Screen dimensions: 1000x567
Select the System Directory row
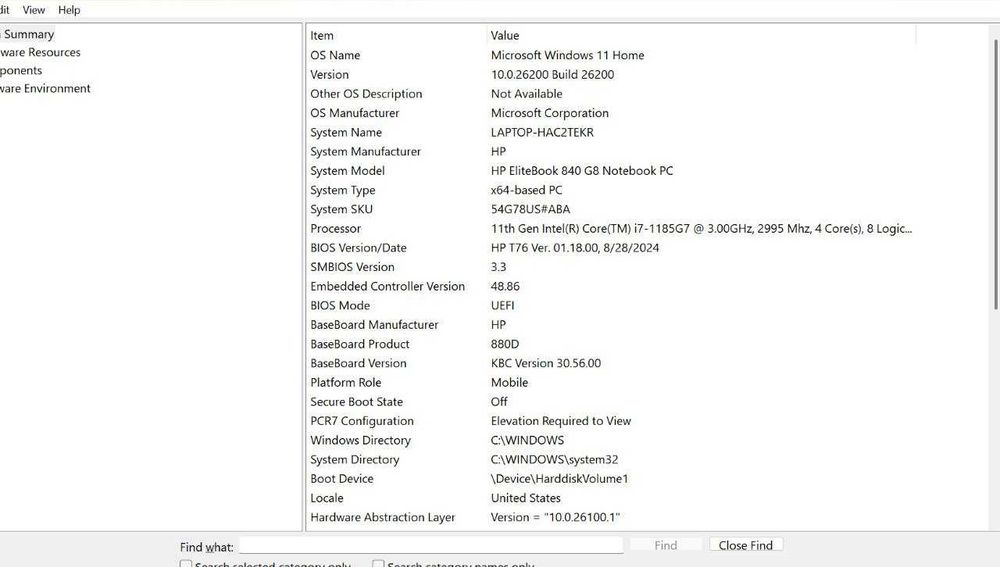[x=611, y=460]
